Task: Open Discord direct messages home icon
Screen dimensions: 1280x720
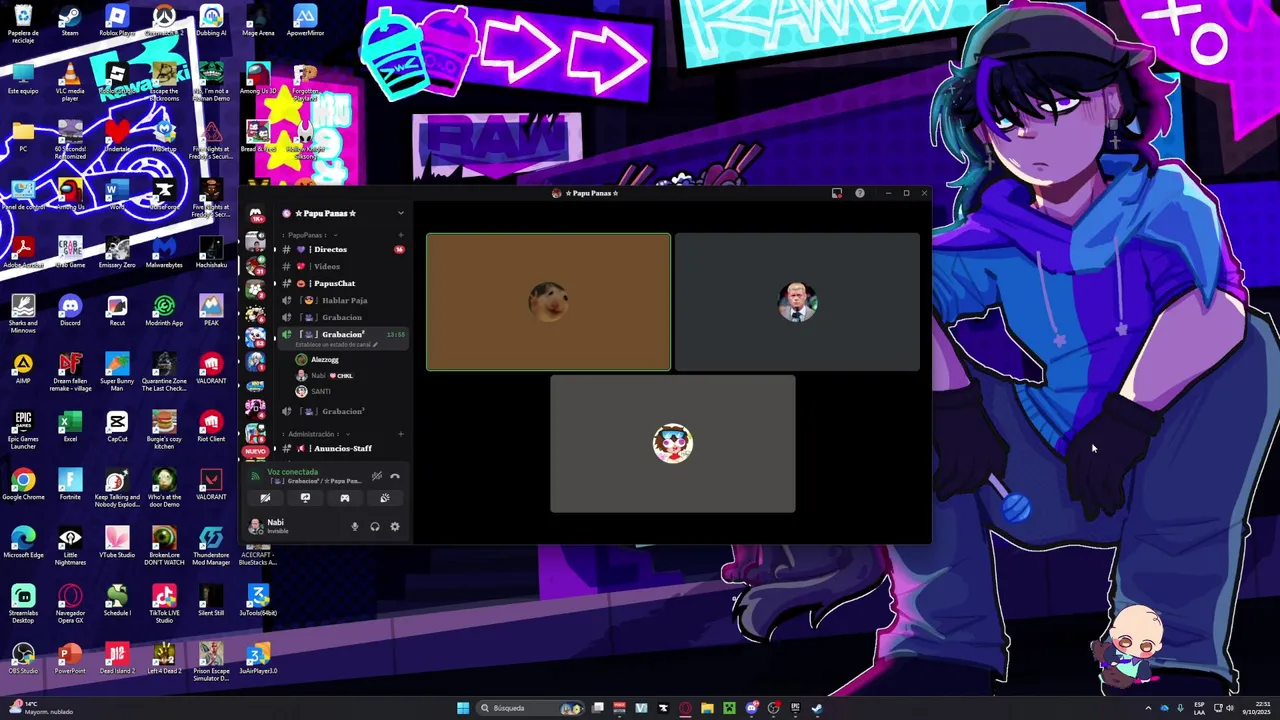Action: (x=256, y=213)
